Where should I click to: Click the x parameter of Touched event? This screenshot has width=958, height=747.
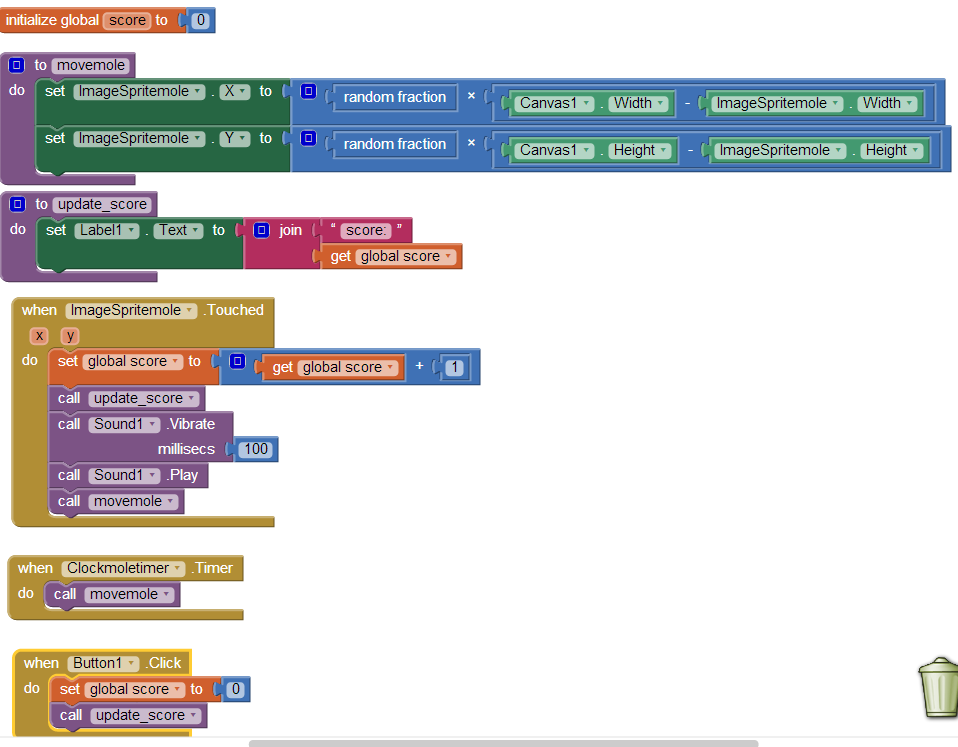pyautogui.click(x=39, y=335)
